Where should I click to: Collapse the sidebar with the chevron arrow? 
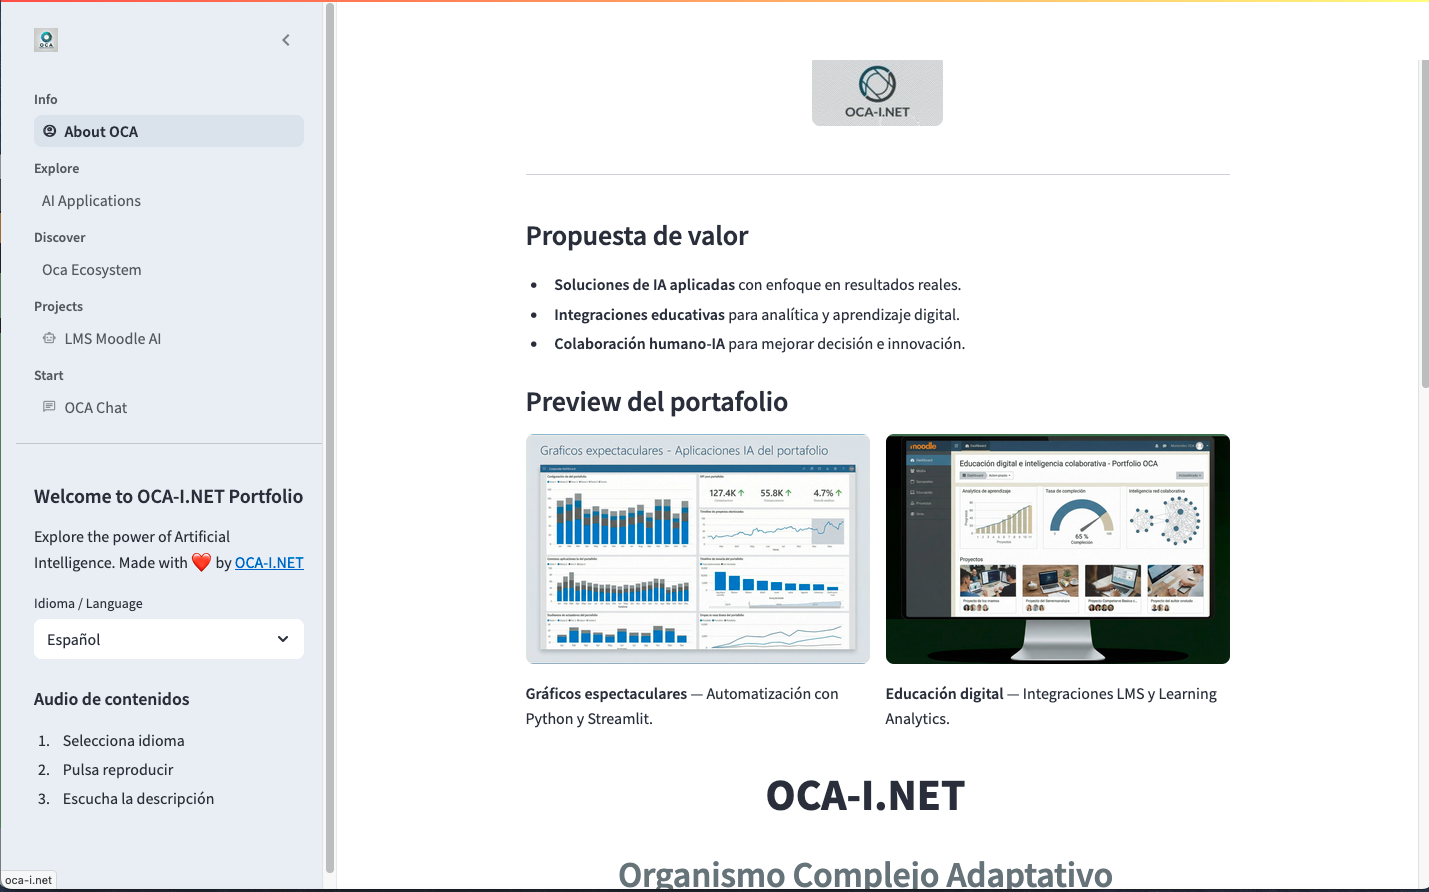(286, 40)
